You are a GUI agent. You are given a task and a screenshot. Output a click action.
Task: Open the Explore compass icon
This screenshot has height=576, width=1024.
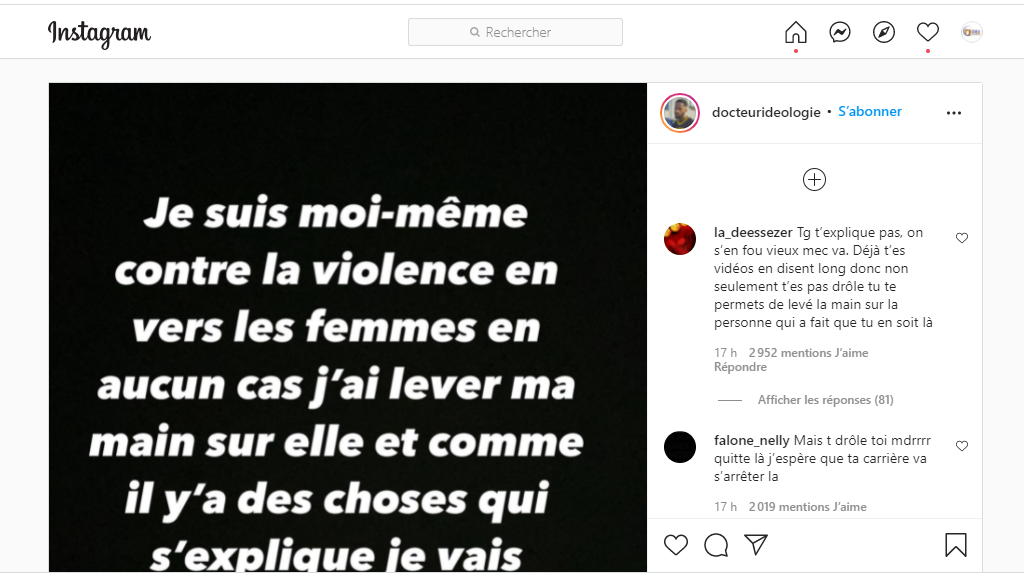tap(884, 32)
